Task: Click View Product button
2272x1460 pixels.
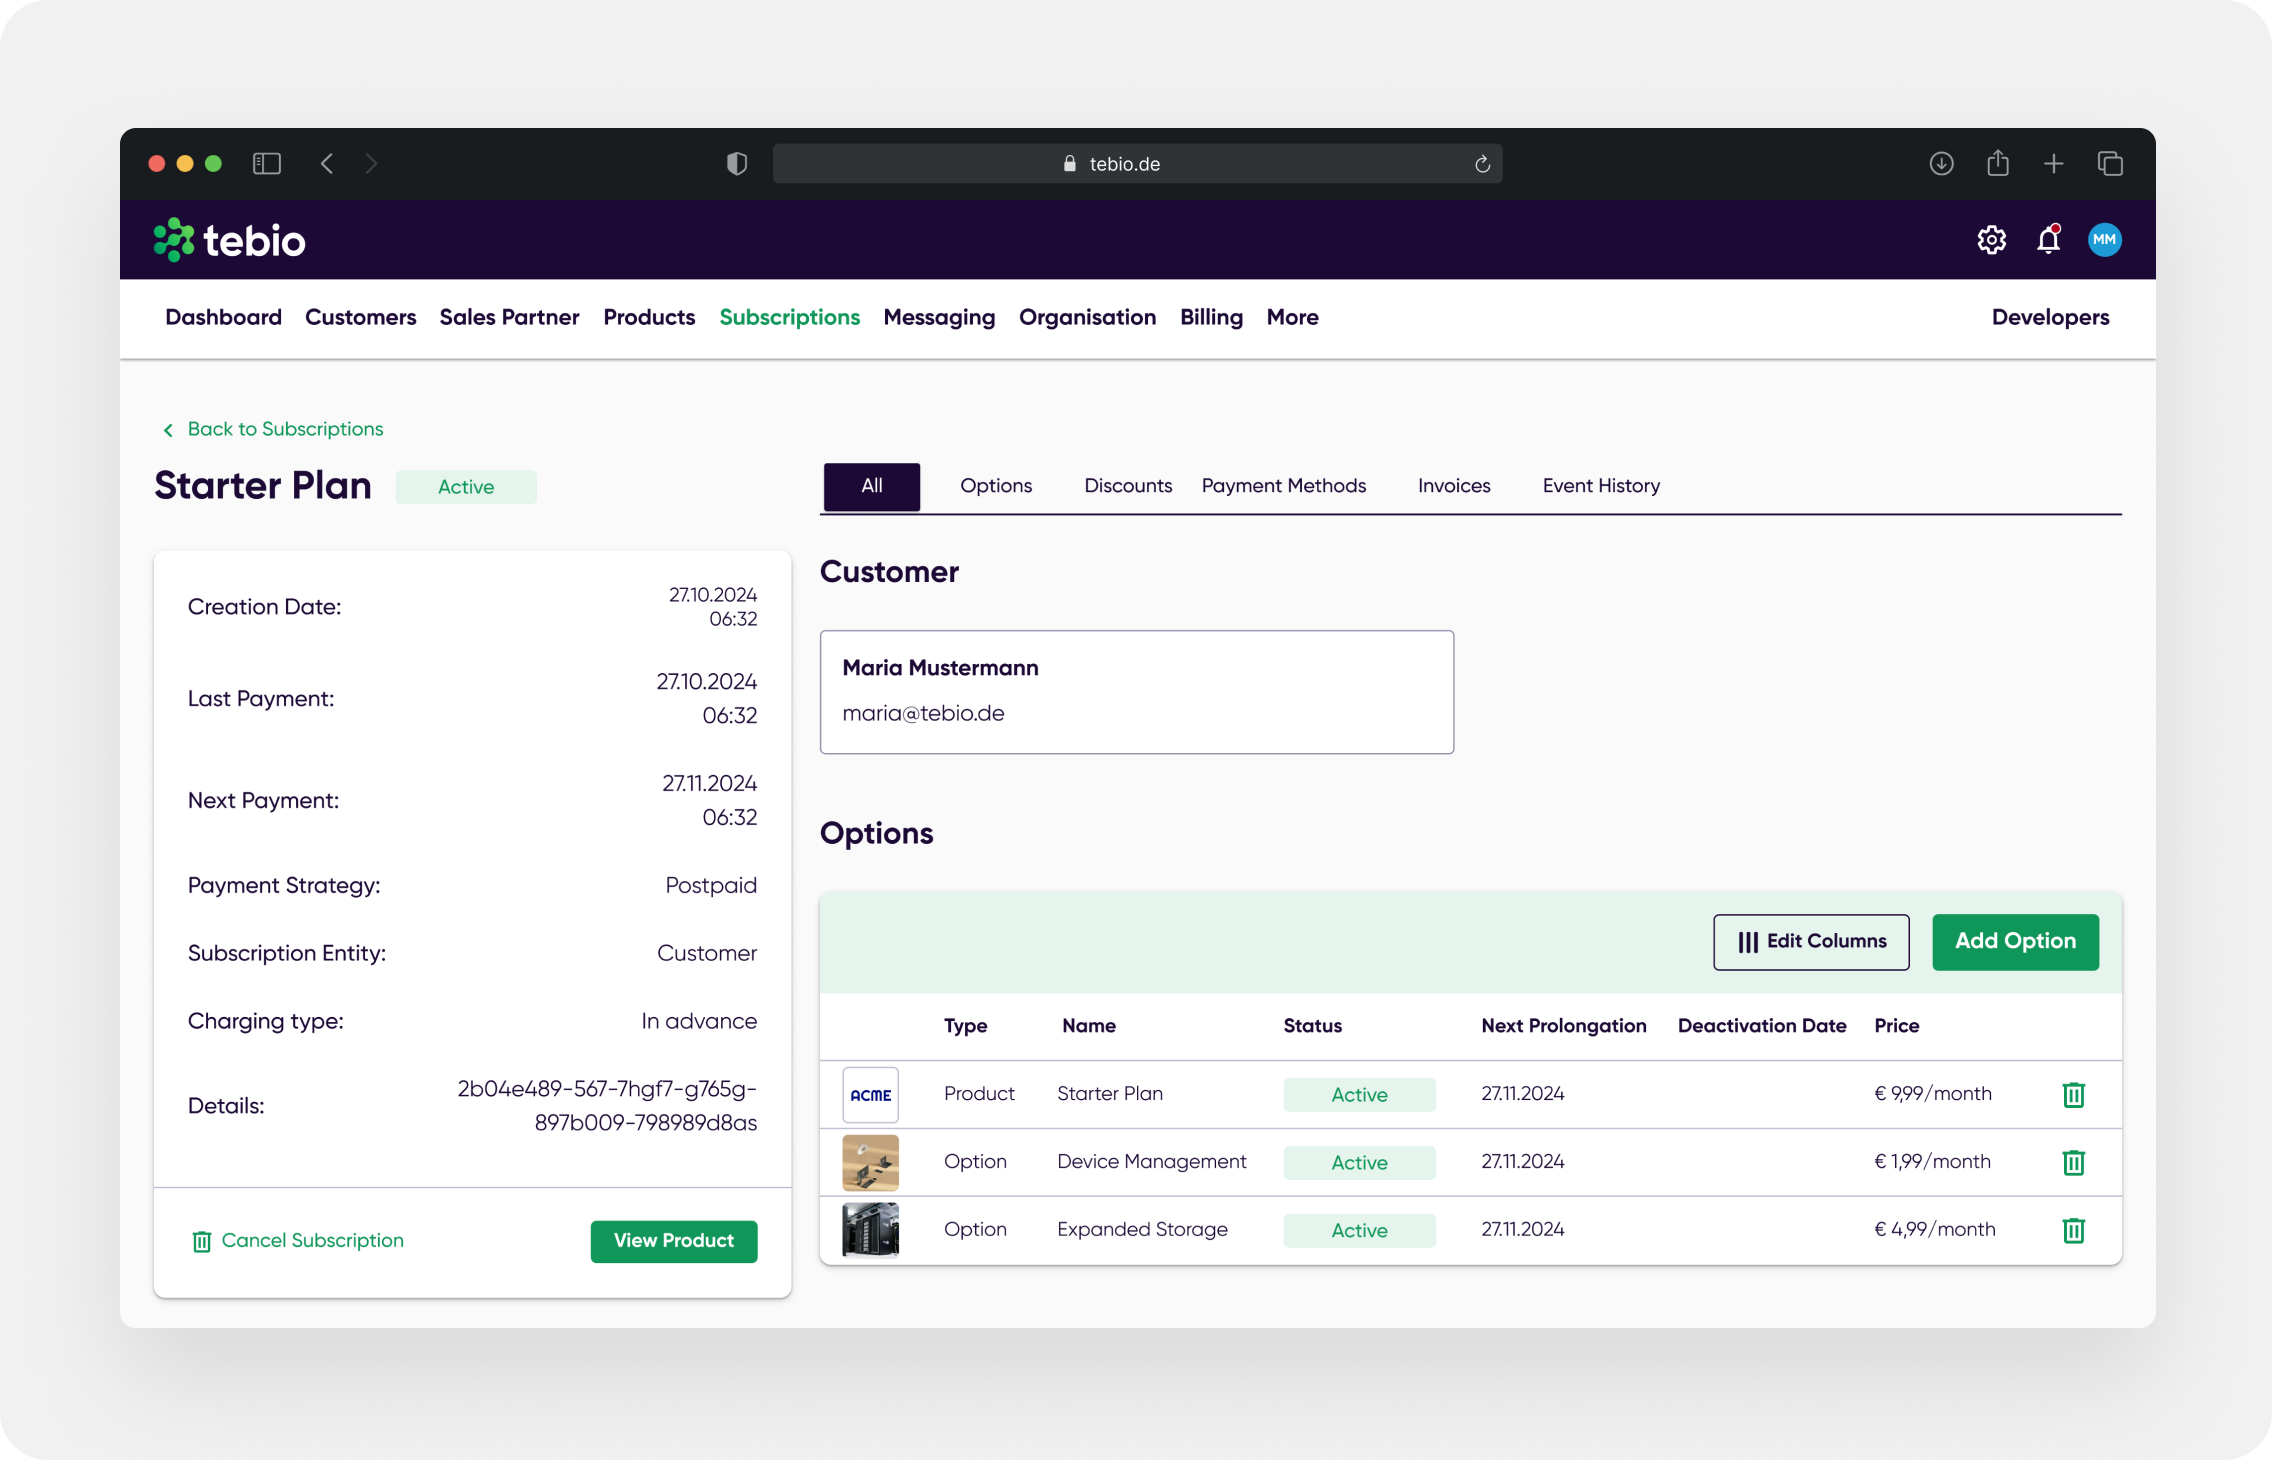Action: tap(672, 1240)
